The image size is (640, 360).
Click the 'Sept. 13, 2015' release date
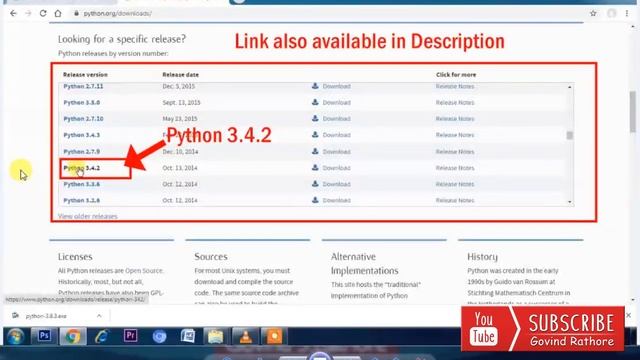pyautogui.click(x=181, y=102)
